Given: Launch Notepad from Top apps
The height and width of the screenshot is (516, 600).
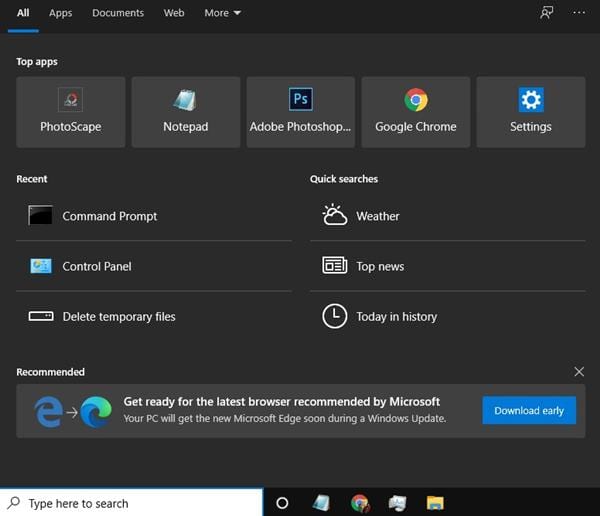Looking at the screenshot, I should click(x=186, y=112).
